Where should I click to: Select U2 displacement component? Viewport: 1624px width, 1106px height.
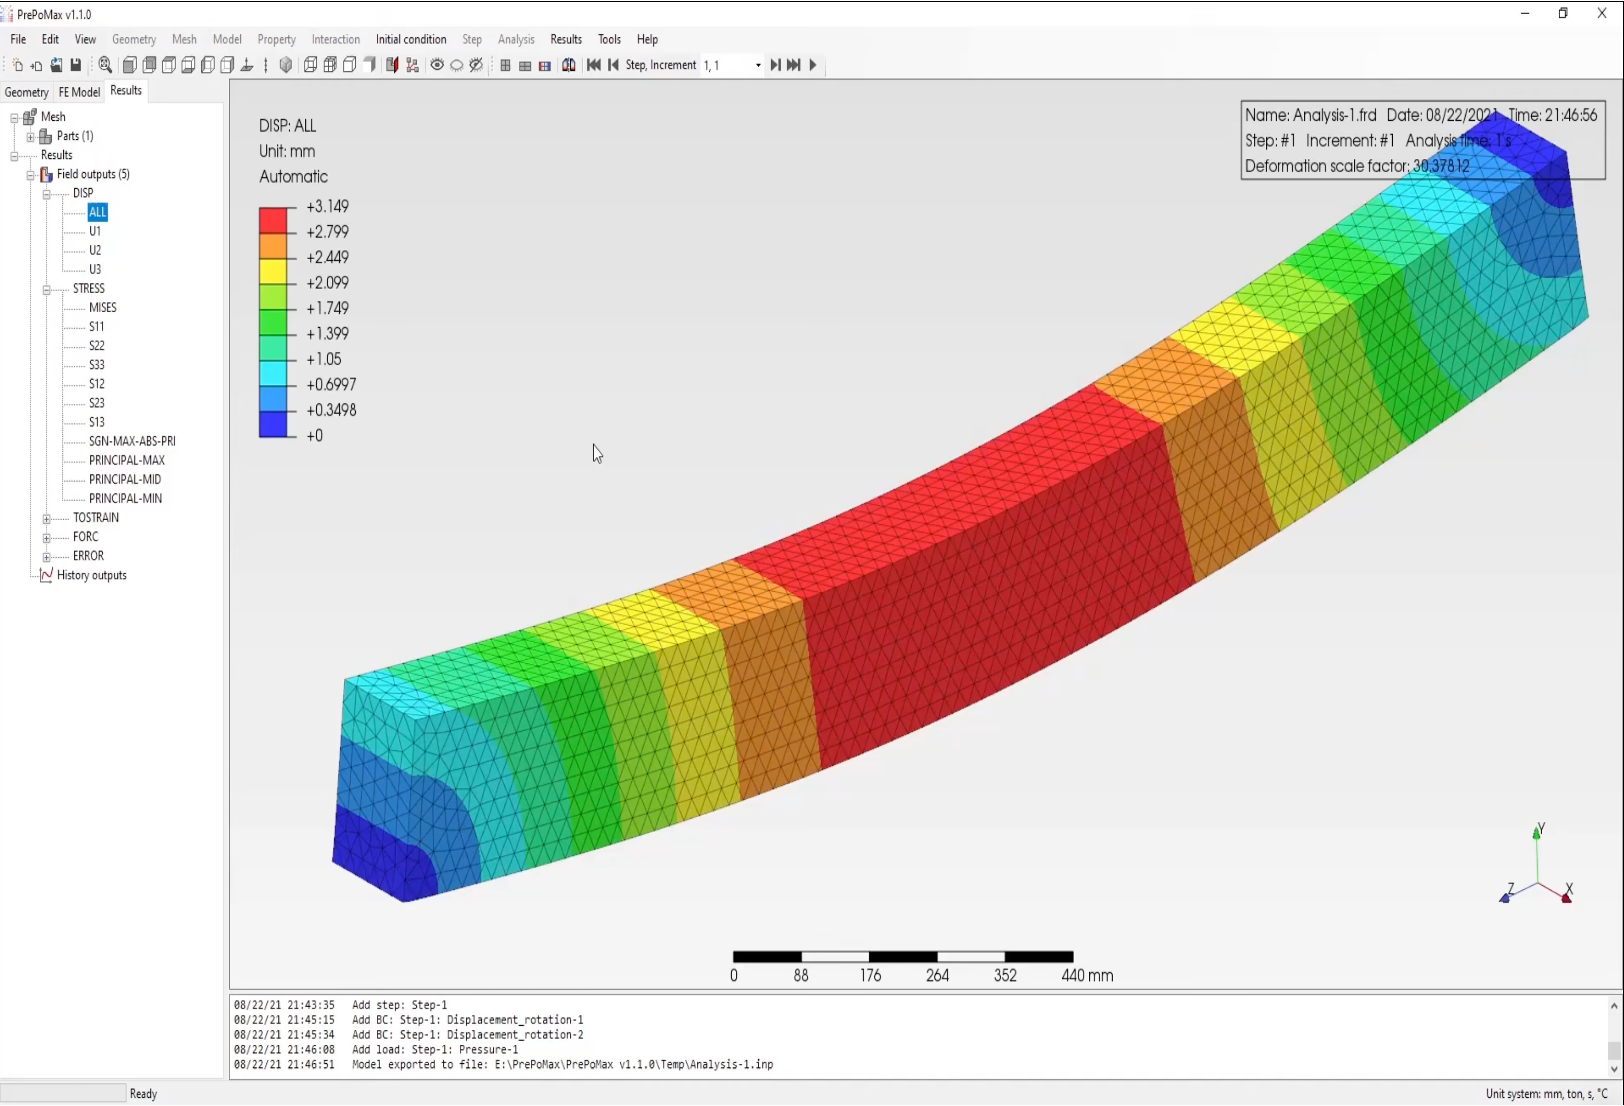[x=95, y=250]
